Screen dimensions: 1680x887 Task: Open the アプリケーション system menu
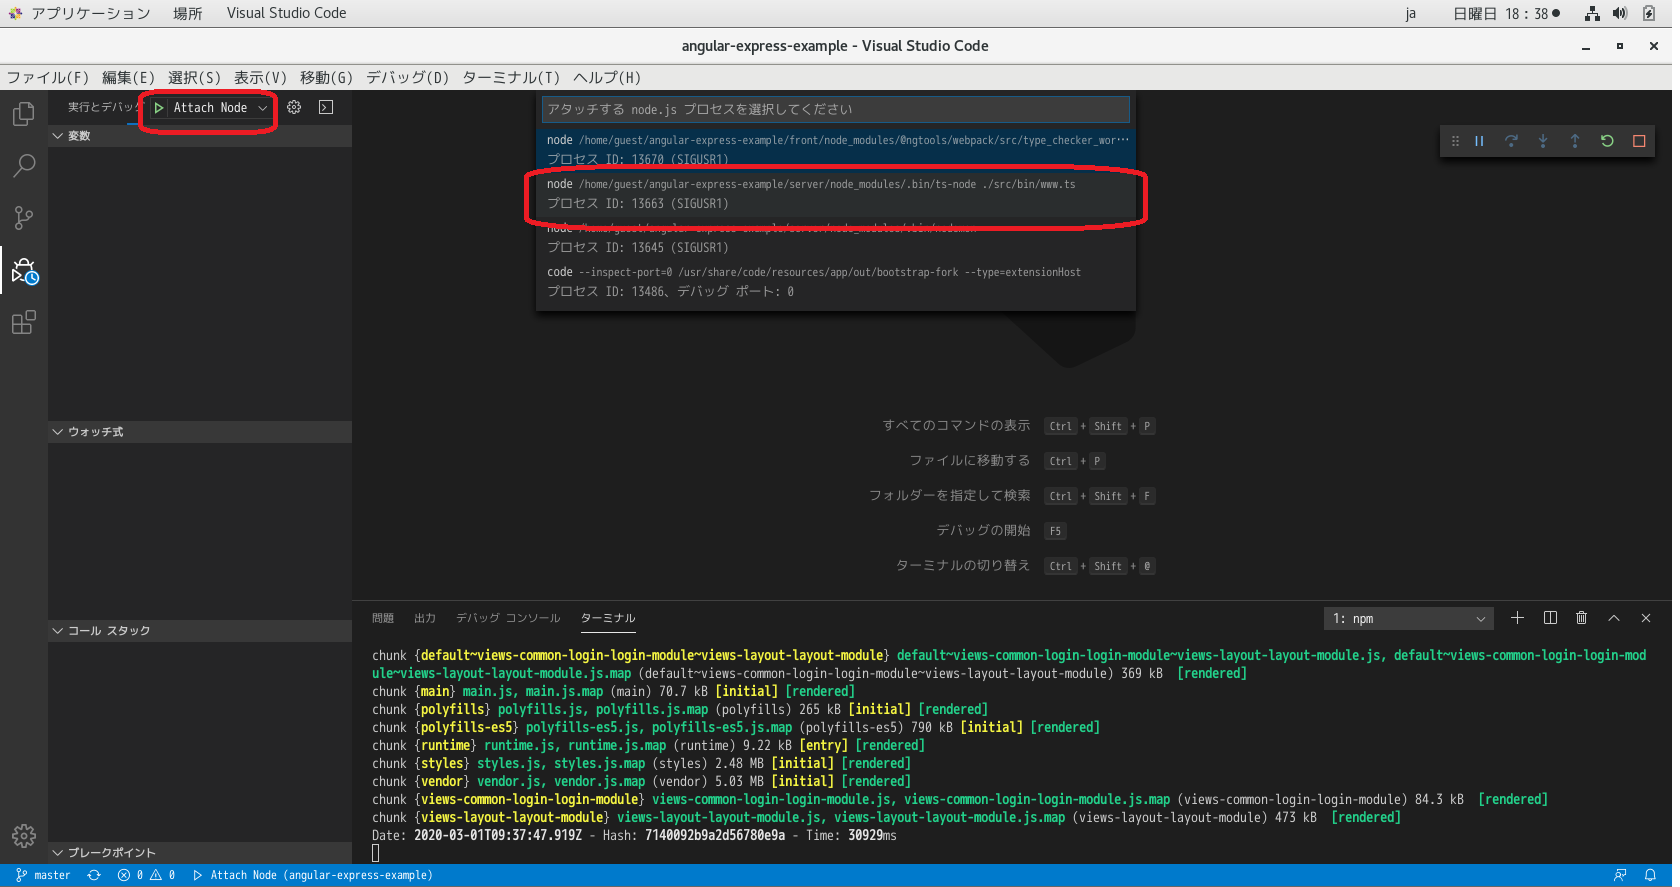(x=80, y=13)
